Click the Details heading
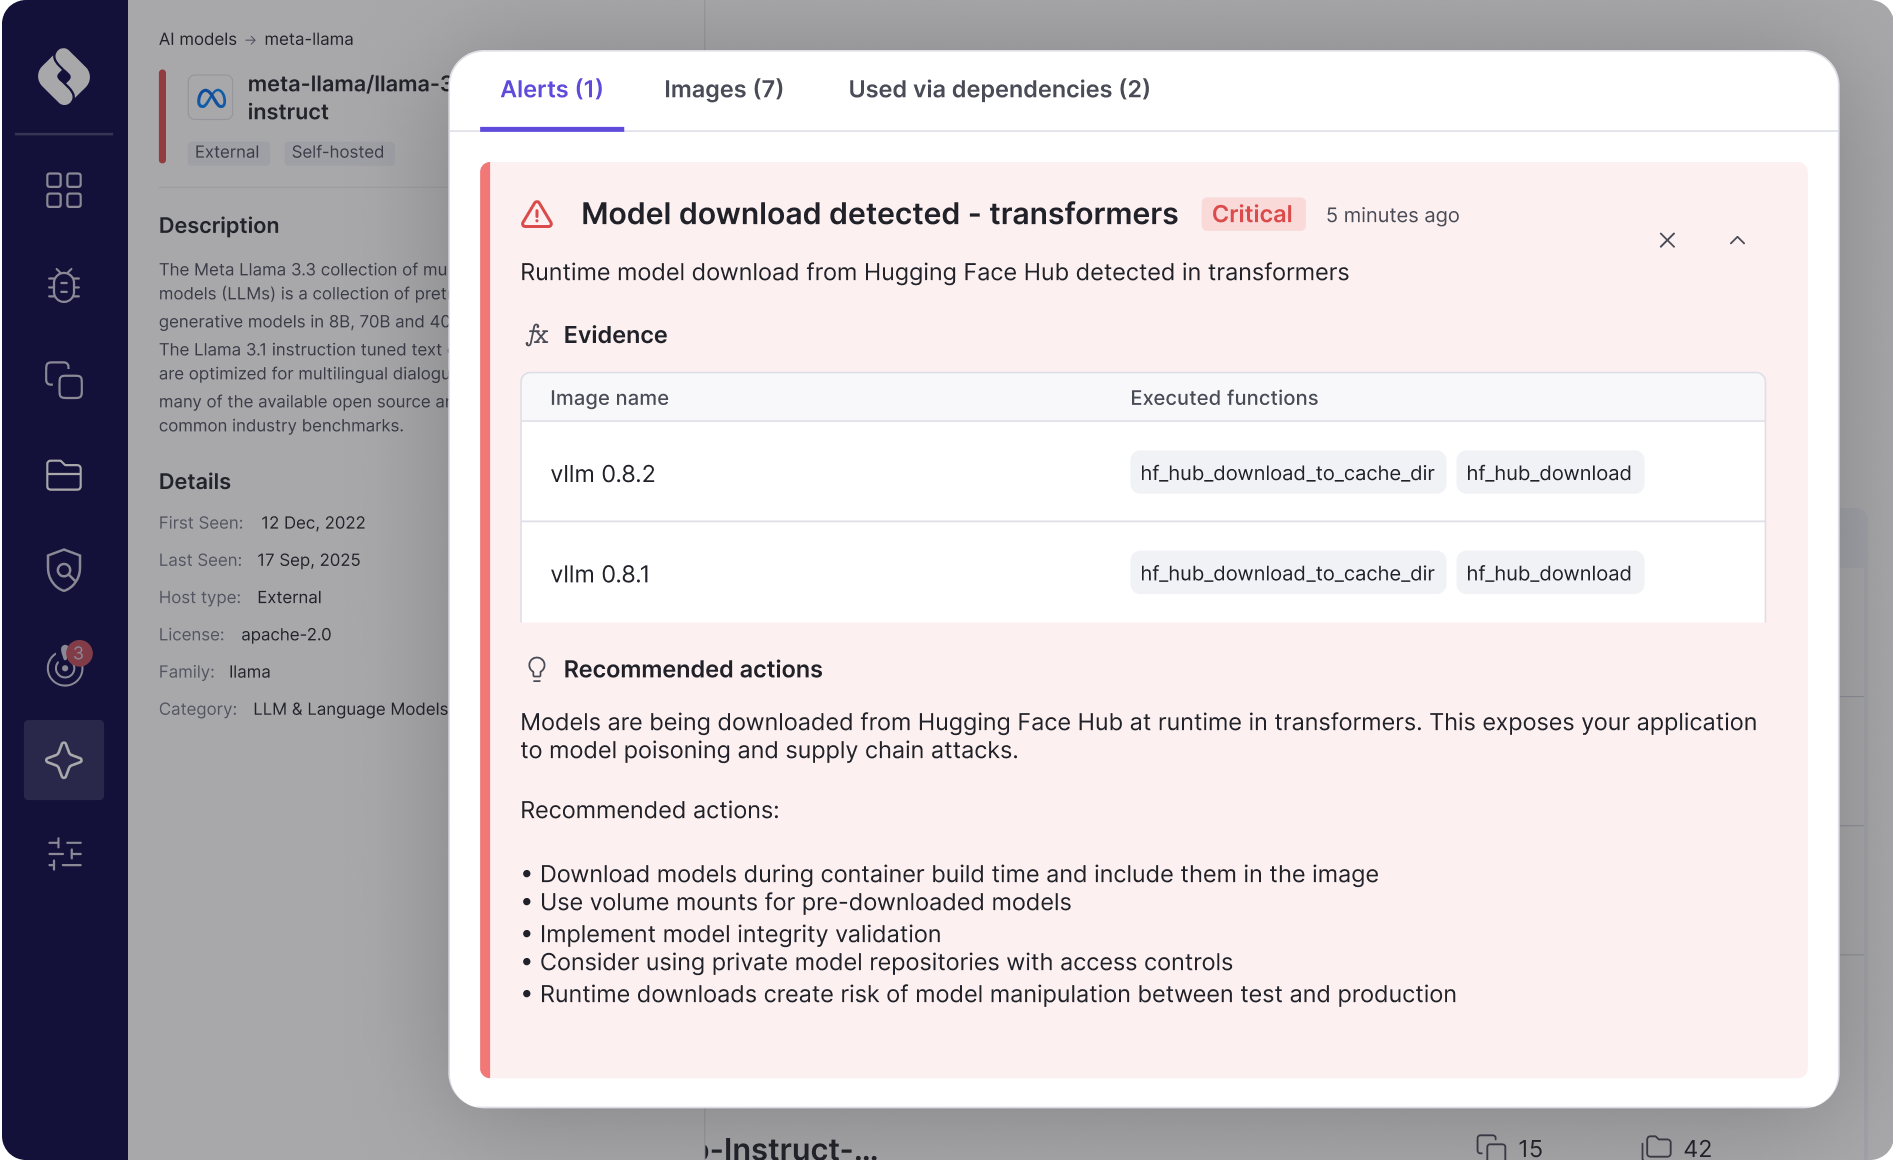The image size is (1893, 1160). point(195,481)
